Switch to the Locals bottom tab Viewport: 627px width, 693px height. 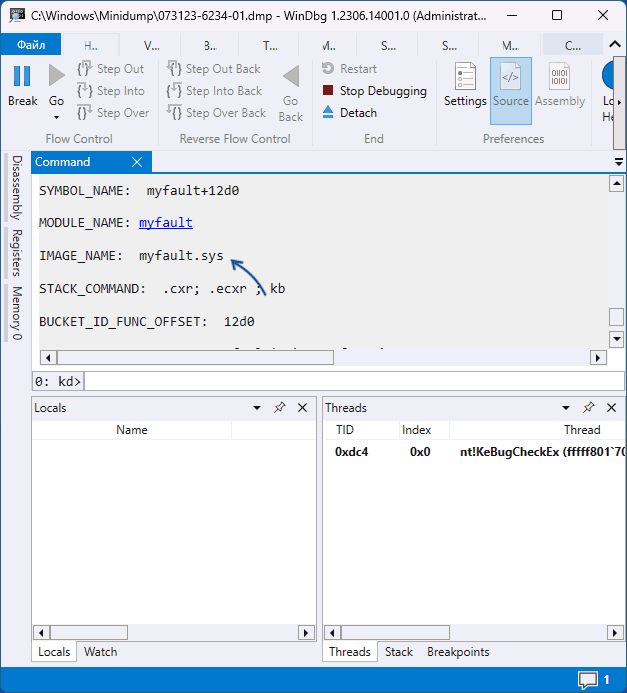(54, 652)
